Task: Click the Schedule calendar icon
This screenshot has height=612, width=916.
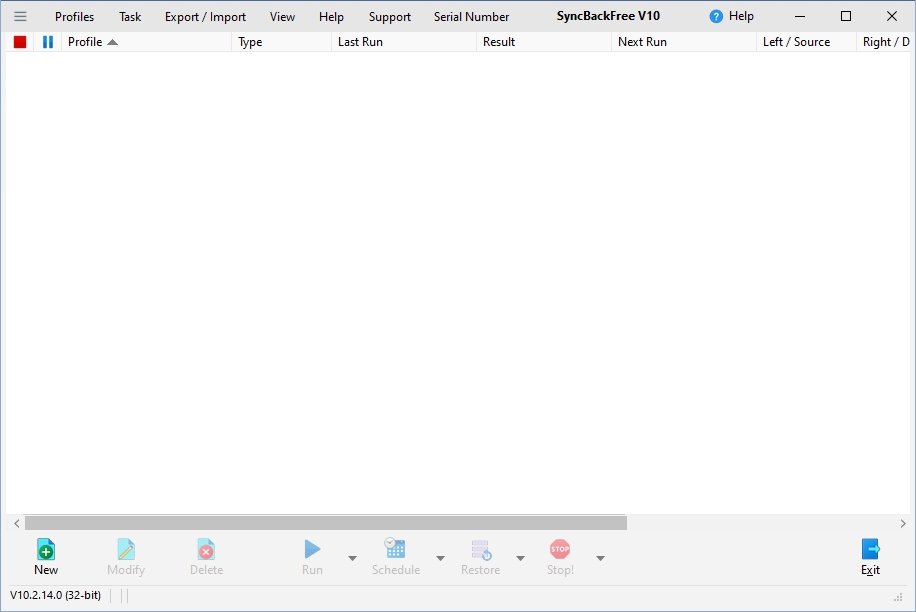Action: coord(395,549)
